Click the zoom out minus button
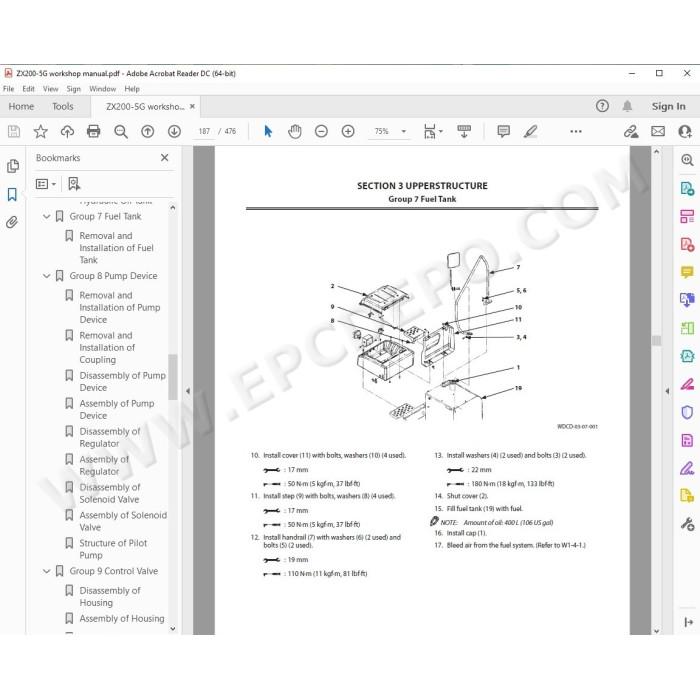 tap(321, 131)
